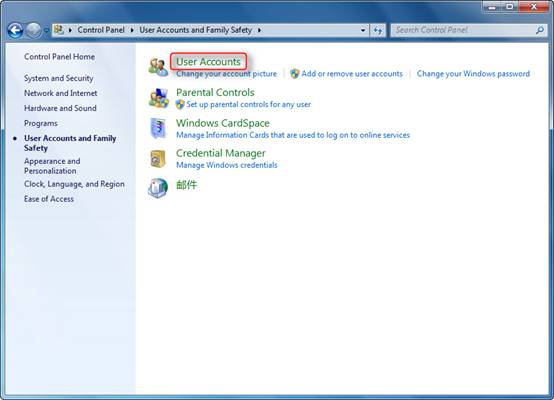Open Windows CardSpace heading
Image resolution: width=554 pixels, height=400 pixels.
point(223,123)
